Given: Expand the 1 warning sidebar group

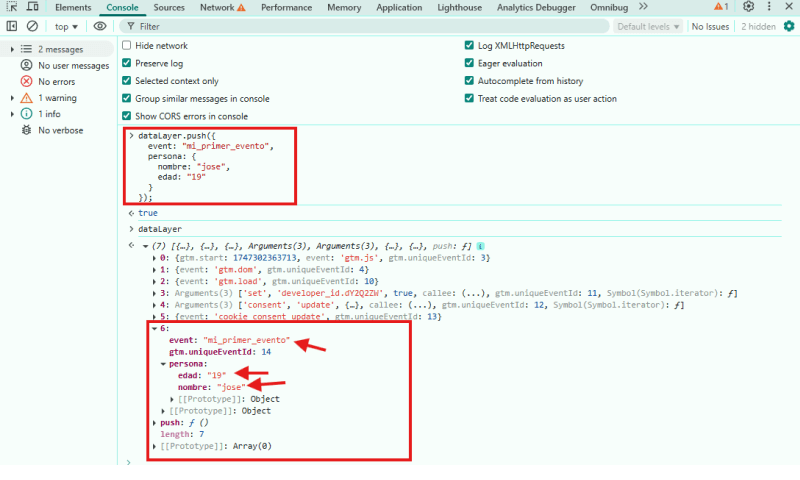Looking at the screenshot, I should pos(13,98).
